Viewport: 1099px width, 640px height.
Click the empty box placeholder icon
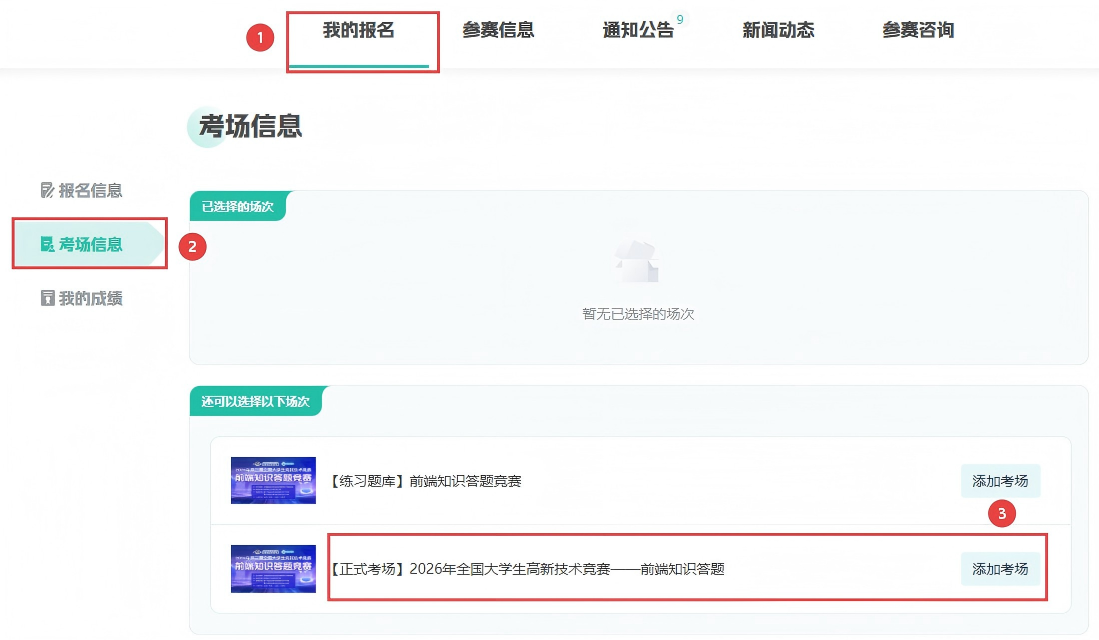pyautogui.click(x=637, y=263)
